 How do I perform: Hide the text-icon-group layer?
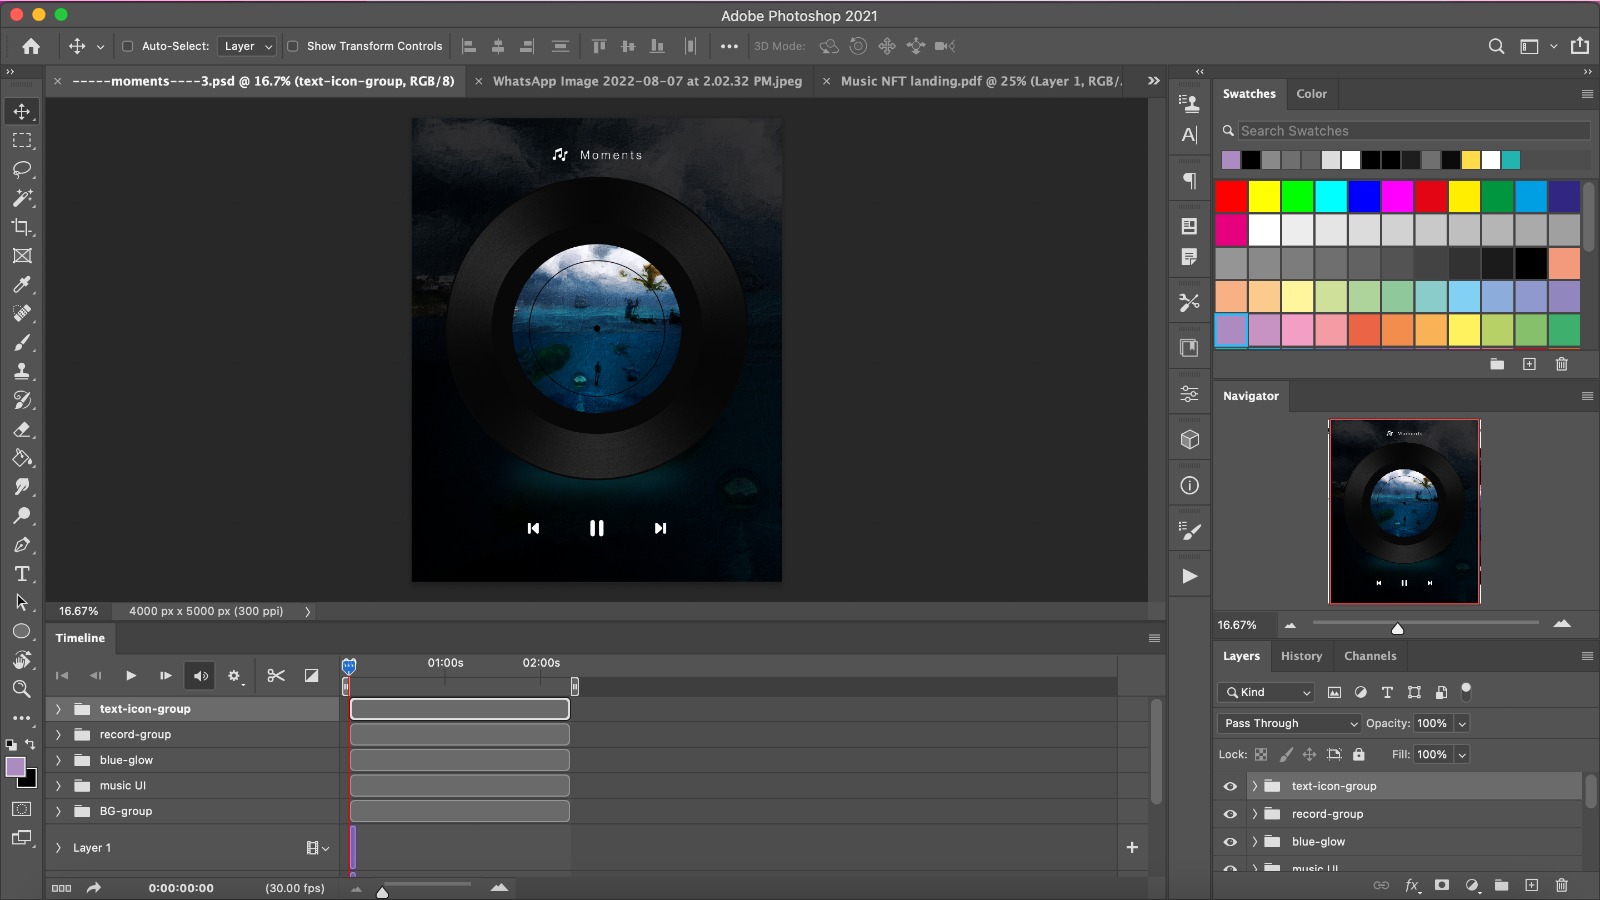(1230, 786)
